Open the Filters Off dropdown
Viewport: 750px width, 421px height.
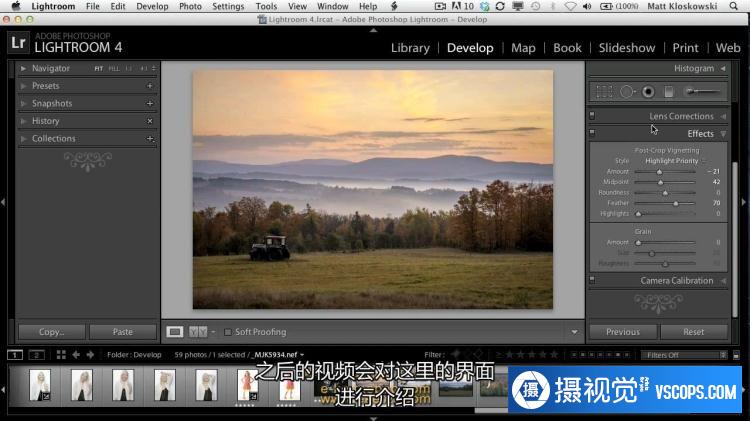pyautogui.click(x=685, y=355)
